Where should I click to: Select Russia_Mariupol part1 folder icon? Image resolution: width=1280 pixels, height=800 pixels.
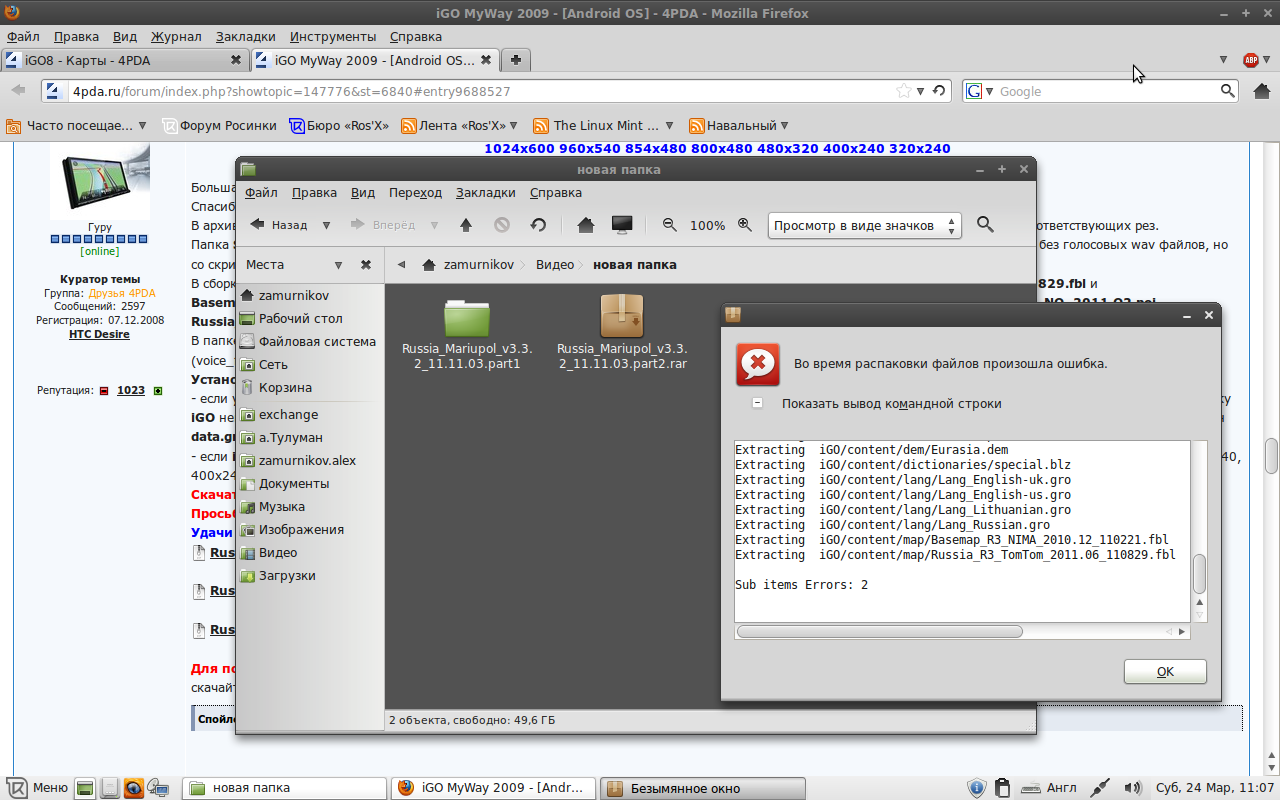pyautogui.click(x=467, y=317)
